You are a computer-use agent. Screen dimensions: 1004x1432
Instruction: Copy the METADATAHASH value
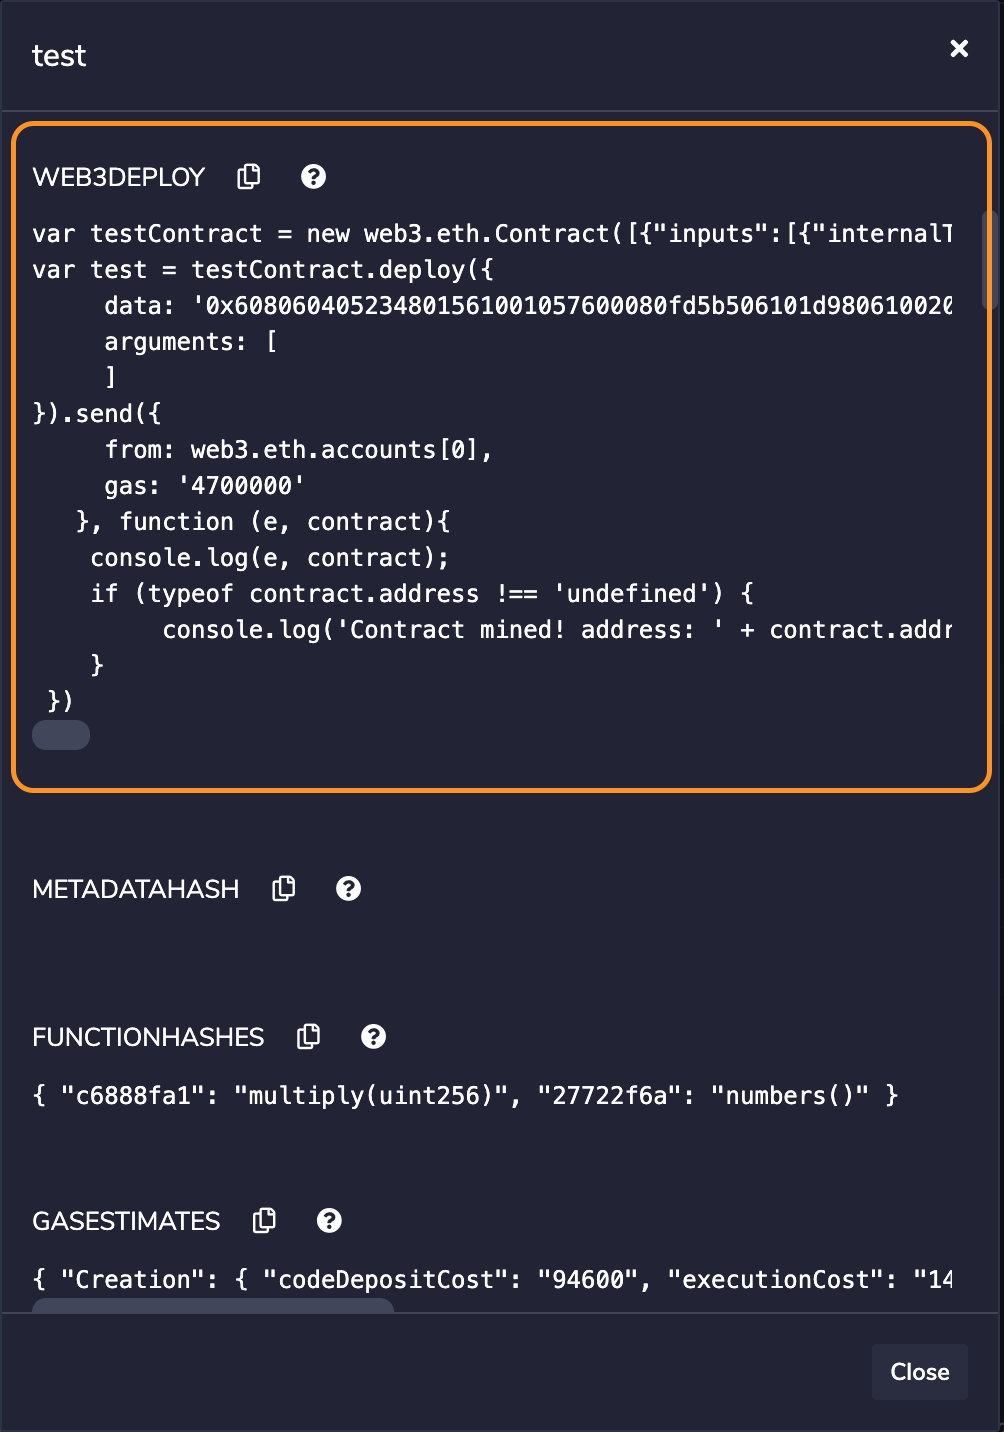(284, 889)
